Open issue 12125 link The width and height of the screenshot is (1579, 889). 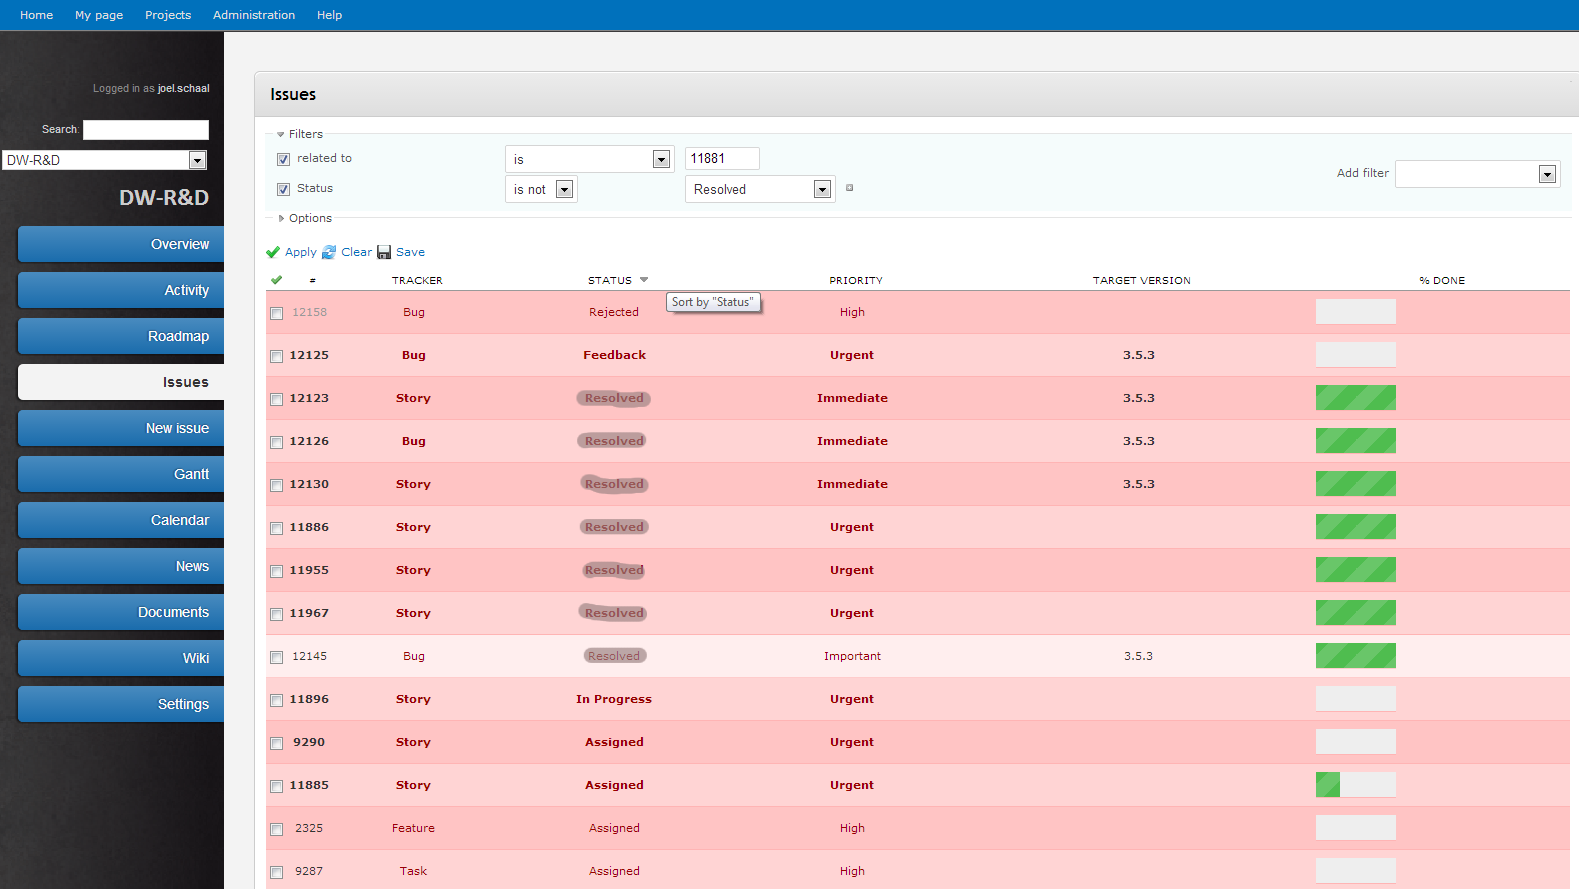click(309, 355)
